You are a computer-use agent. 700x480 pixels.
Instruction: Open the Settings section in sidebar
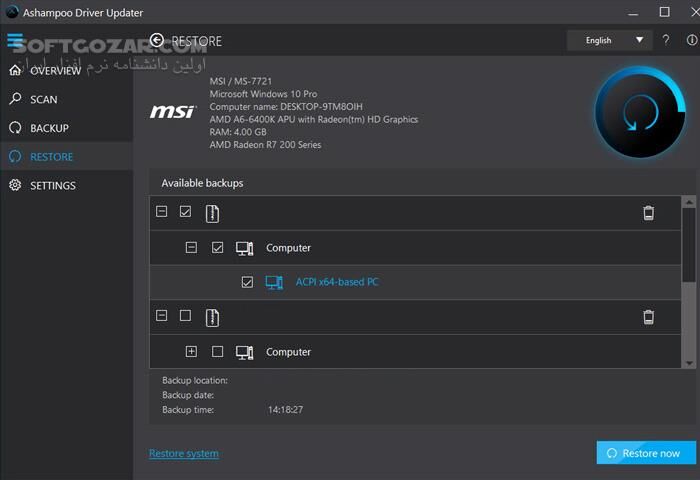(x=52, y=186)
